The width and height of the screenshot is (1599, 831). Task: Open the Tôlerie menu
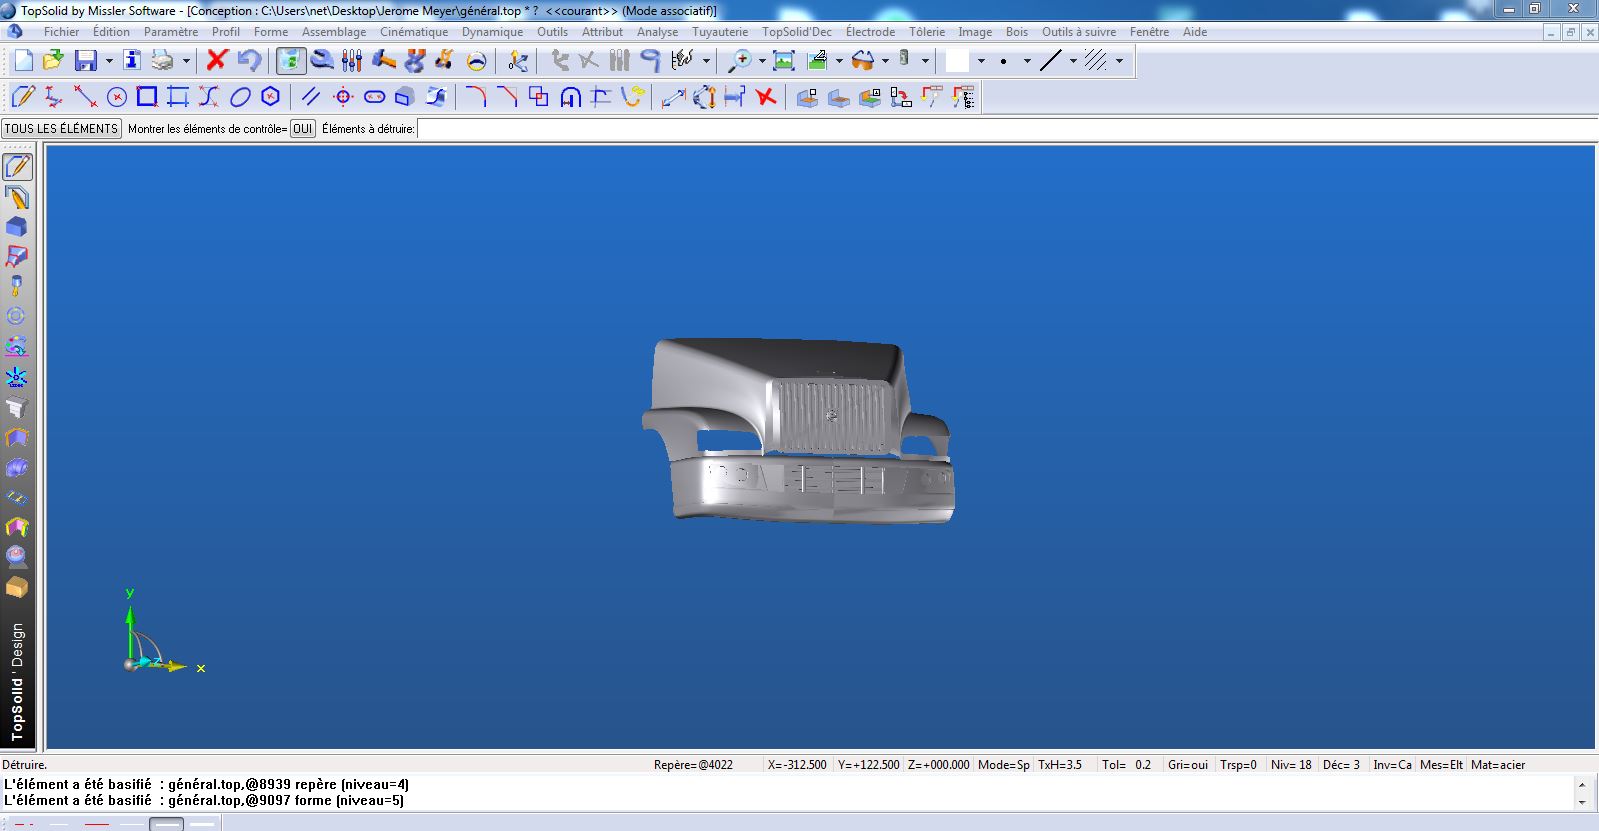926,32
